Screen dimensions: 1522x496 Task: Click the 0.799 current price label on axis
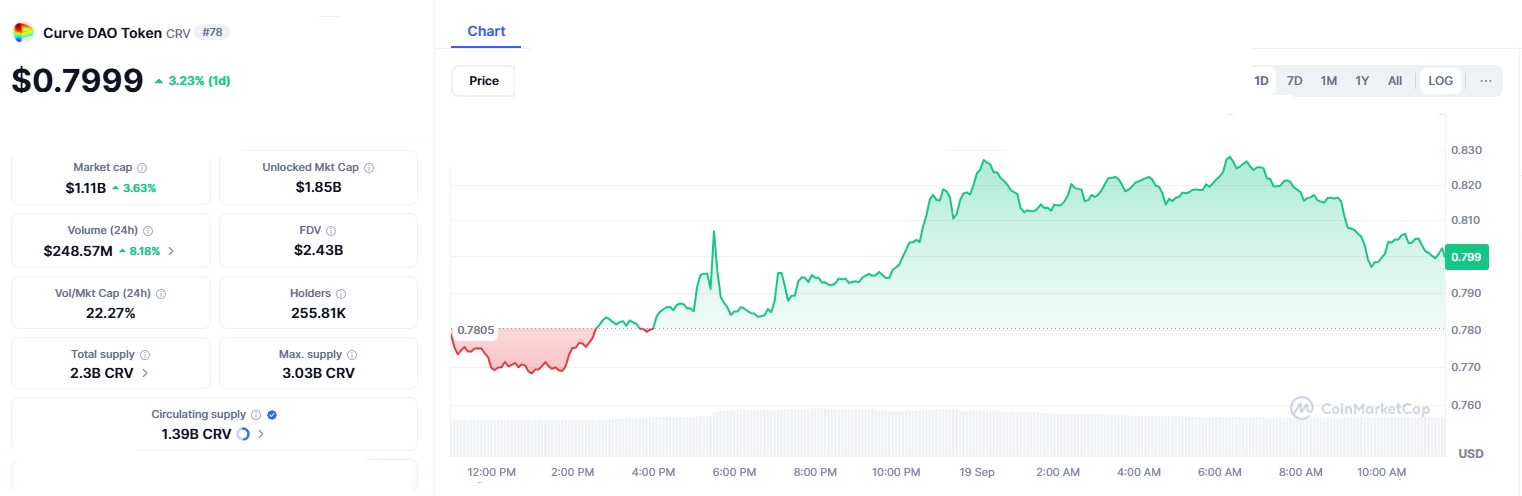pos(1468,257)
